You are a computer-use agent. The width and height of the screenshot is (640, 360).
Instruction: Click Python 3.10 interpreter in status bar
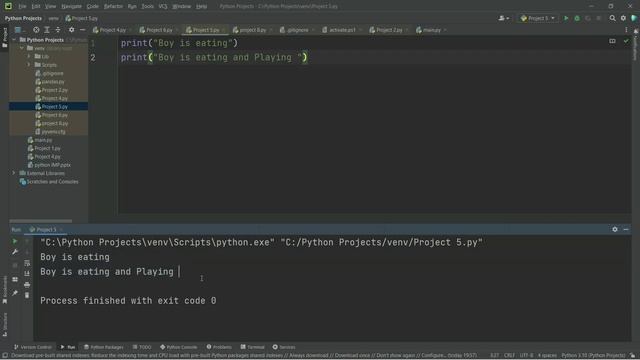click(593, 356)
